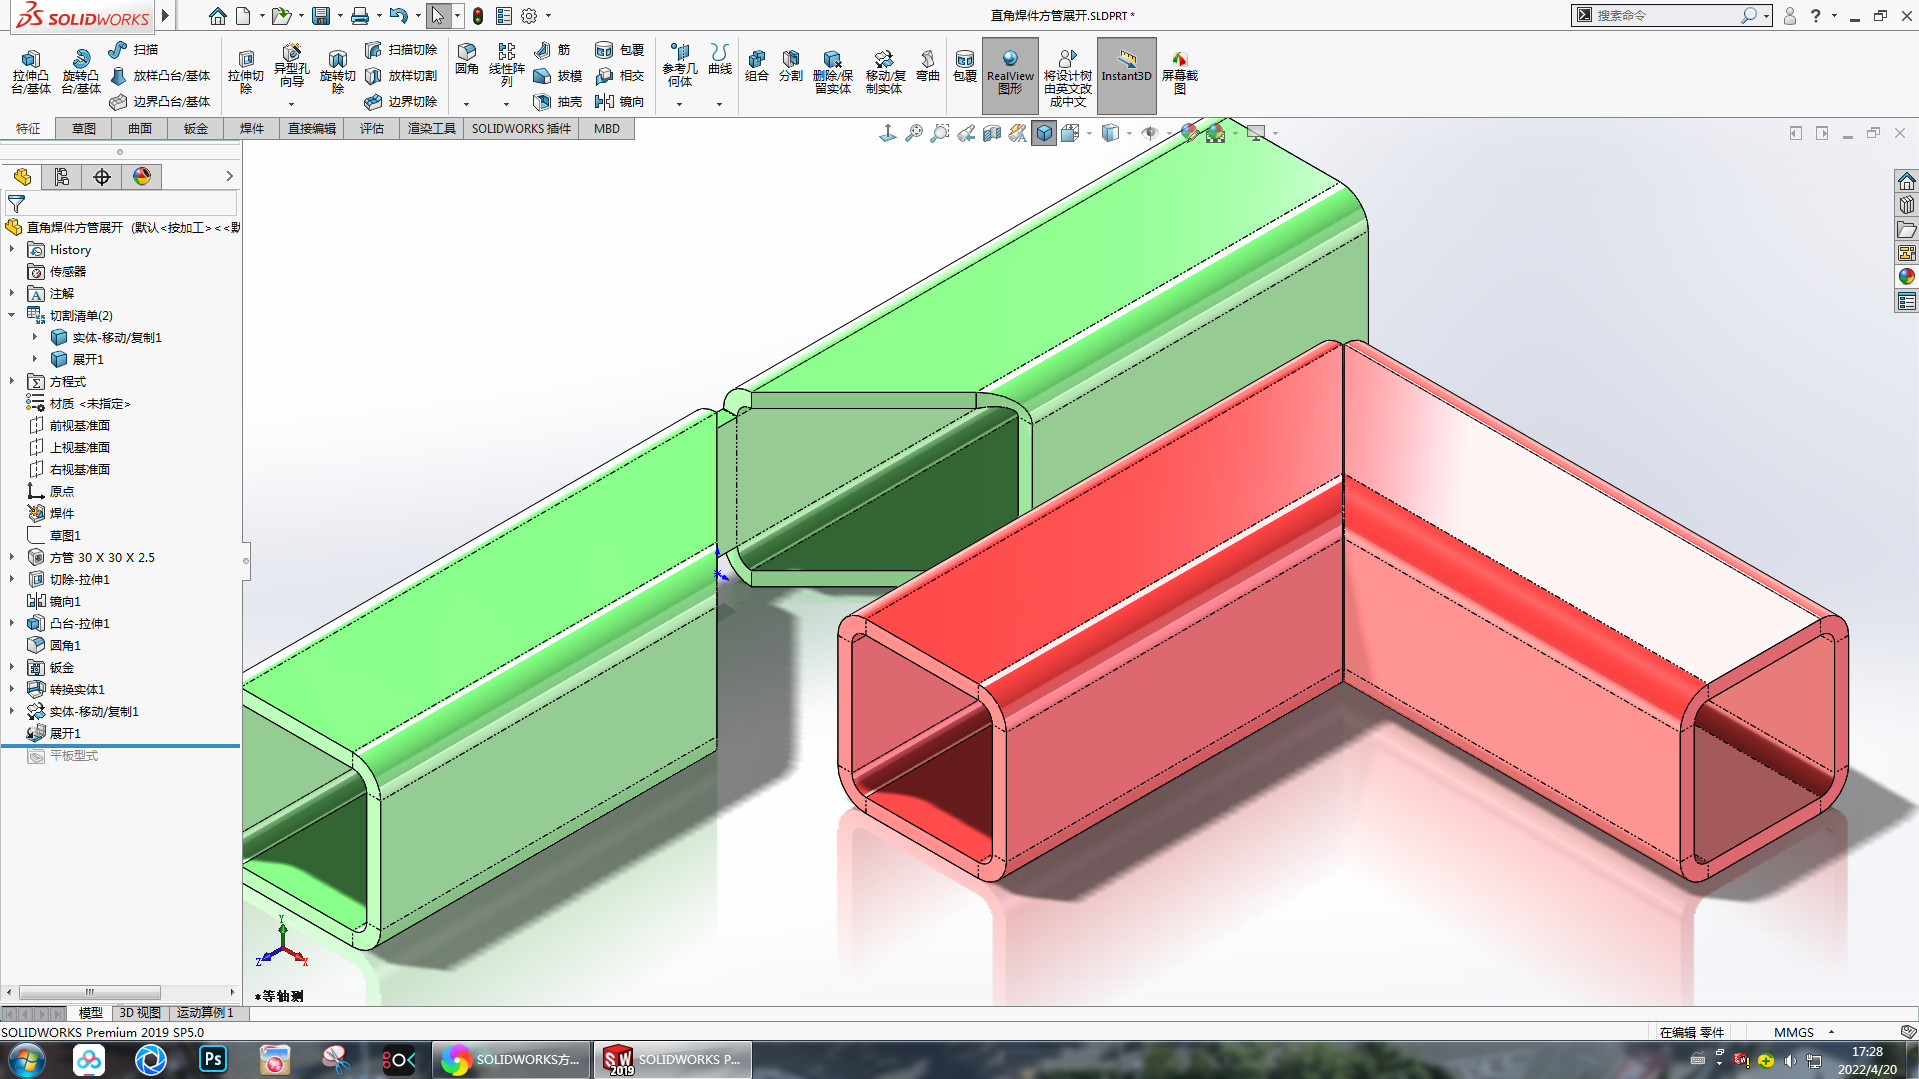Open the Hide/Show Items dropdown arrow
Viewport: 1919px width, 1079px height.
1168,133
